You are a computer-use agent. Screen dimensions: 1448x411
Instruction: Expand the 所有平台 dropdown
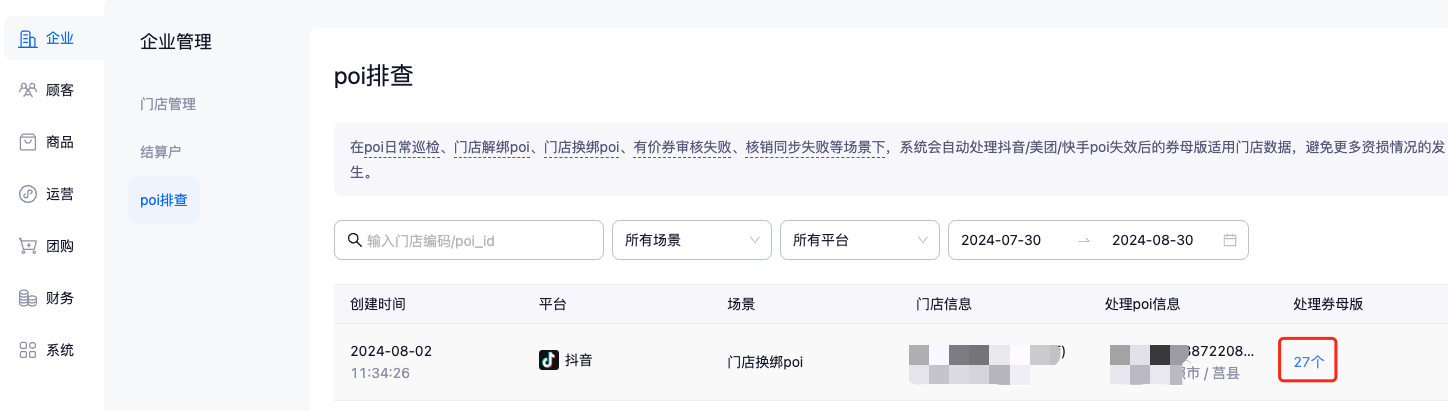point(859,240)
